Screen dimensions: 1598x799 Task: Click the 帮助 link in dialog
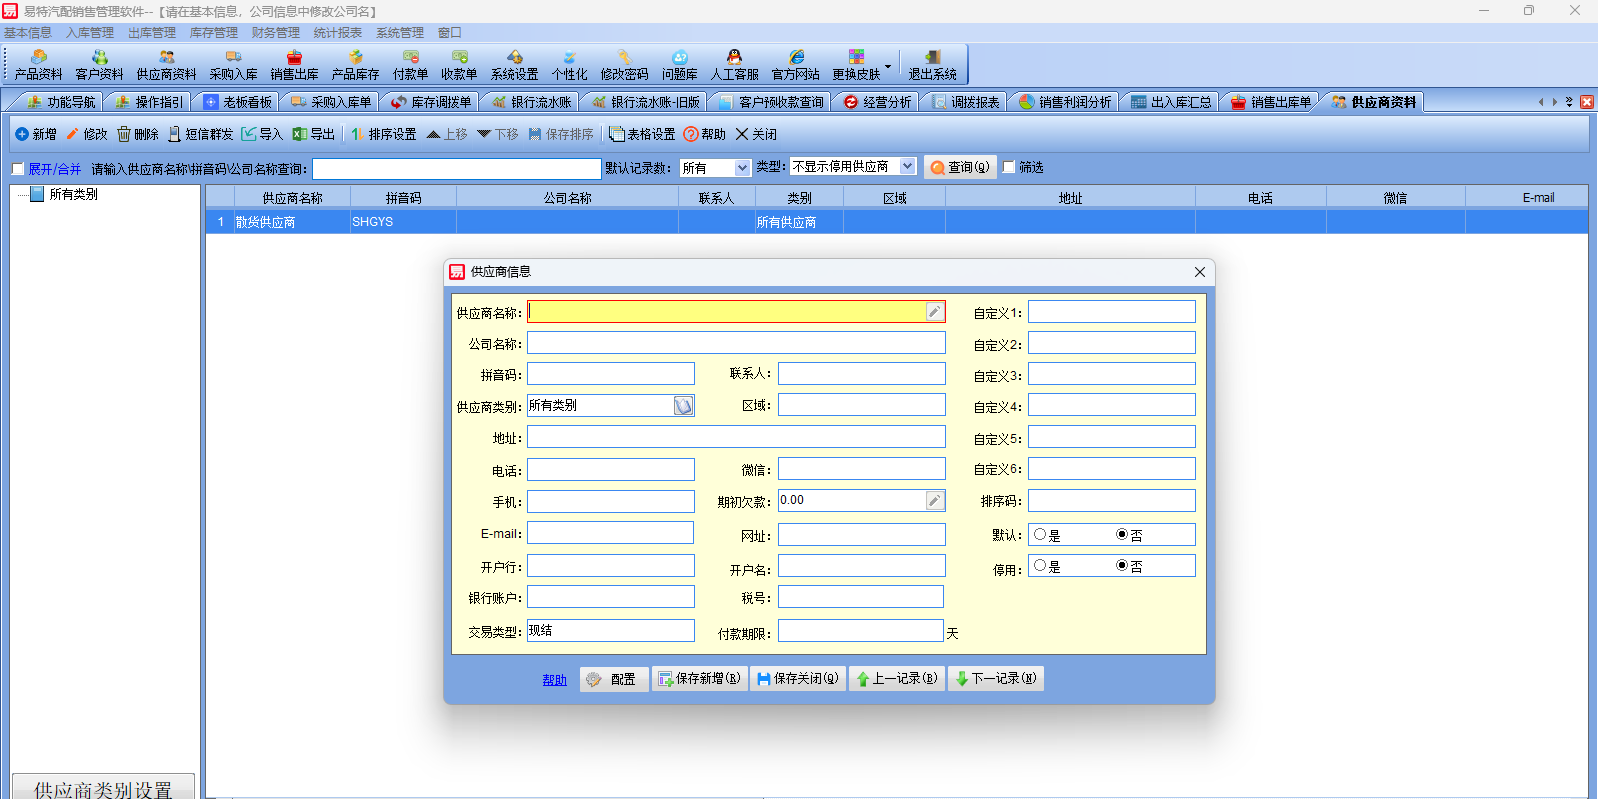tap(554, 680)
